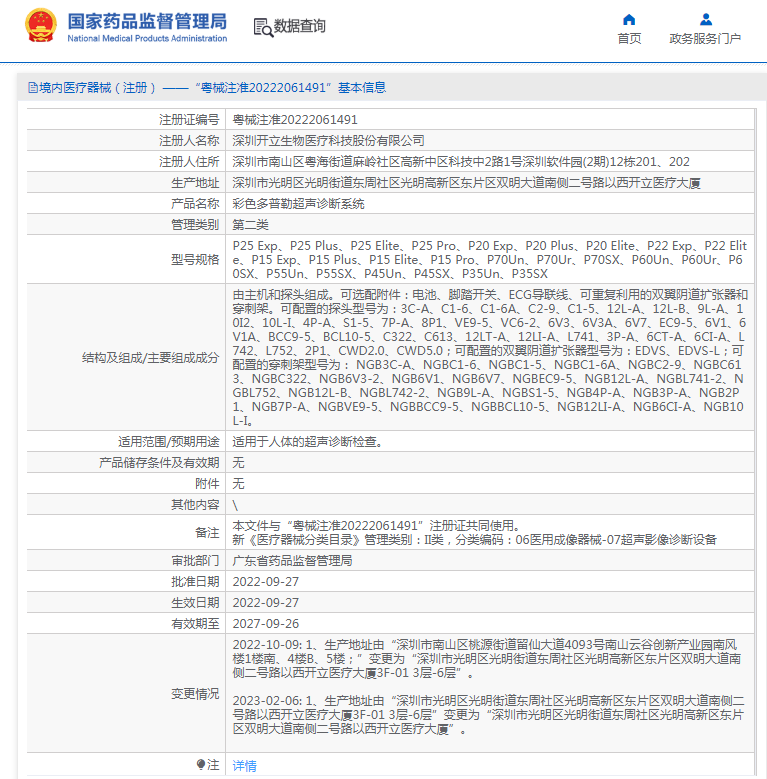The image size is (767, 779).
Task: Click the national emblem logo
Action: click(41, 25)
